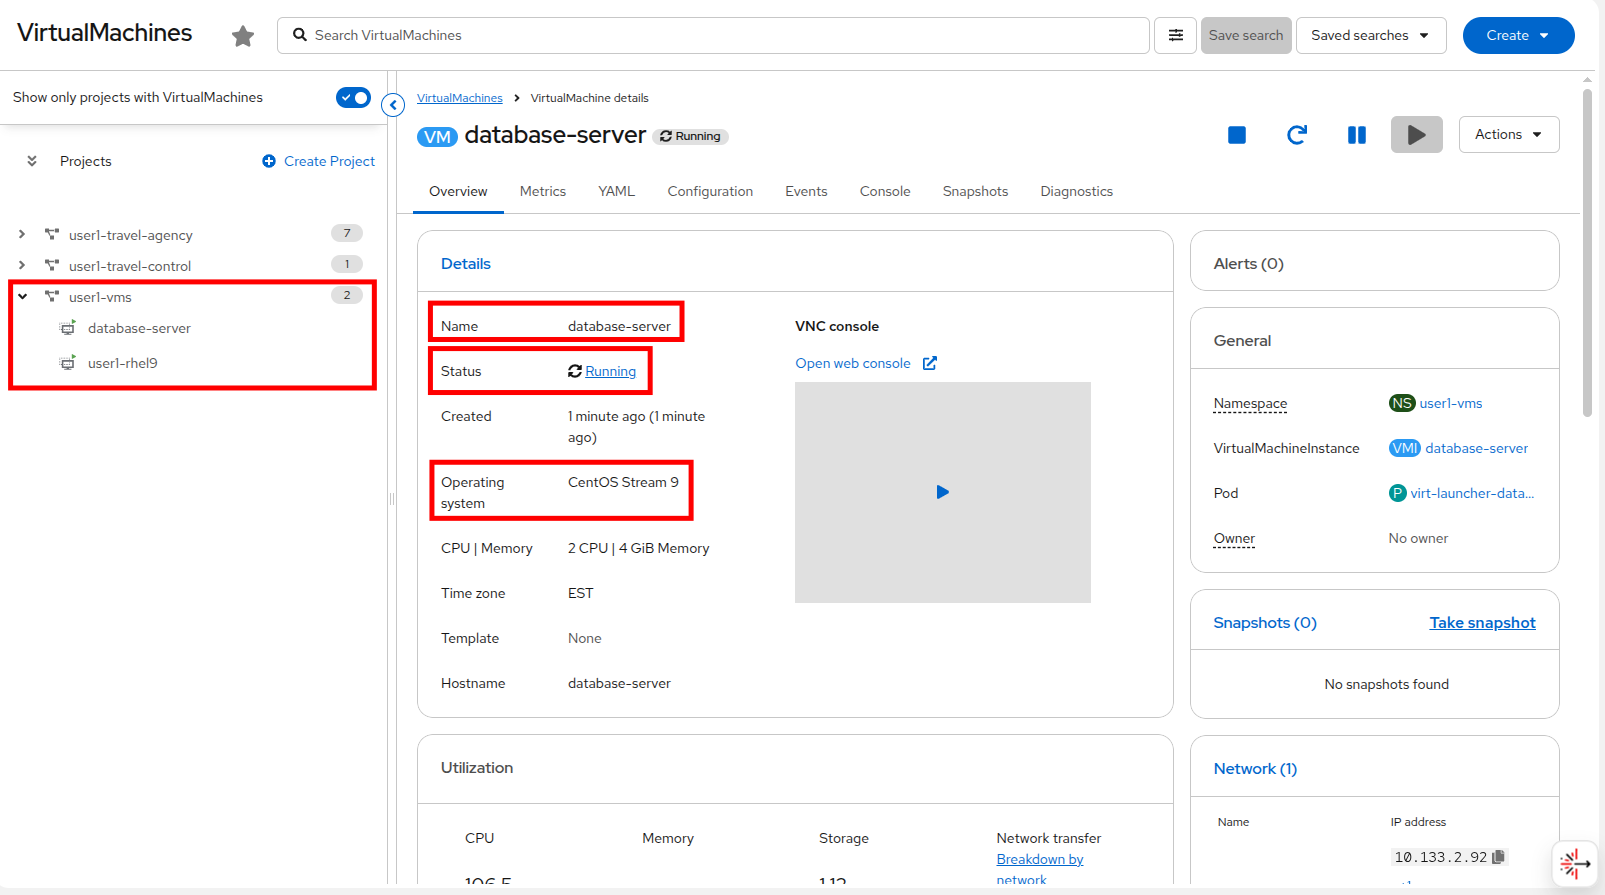Restart the VM with the circular arrow icon

pos(1297,135)
